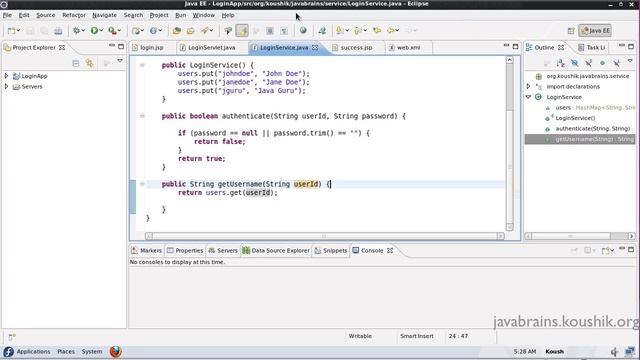Click the Previous Annotation icon

coord(358,31)
